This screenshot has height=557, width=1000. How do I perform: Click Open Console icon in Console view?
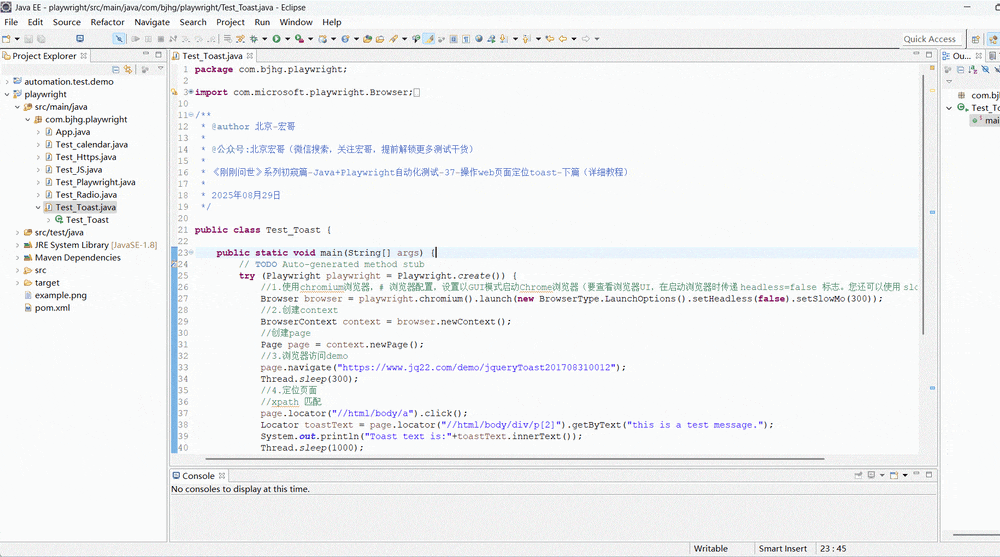point(893,475)
